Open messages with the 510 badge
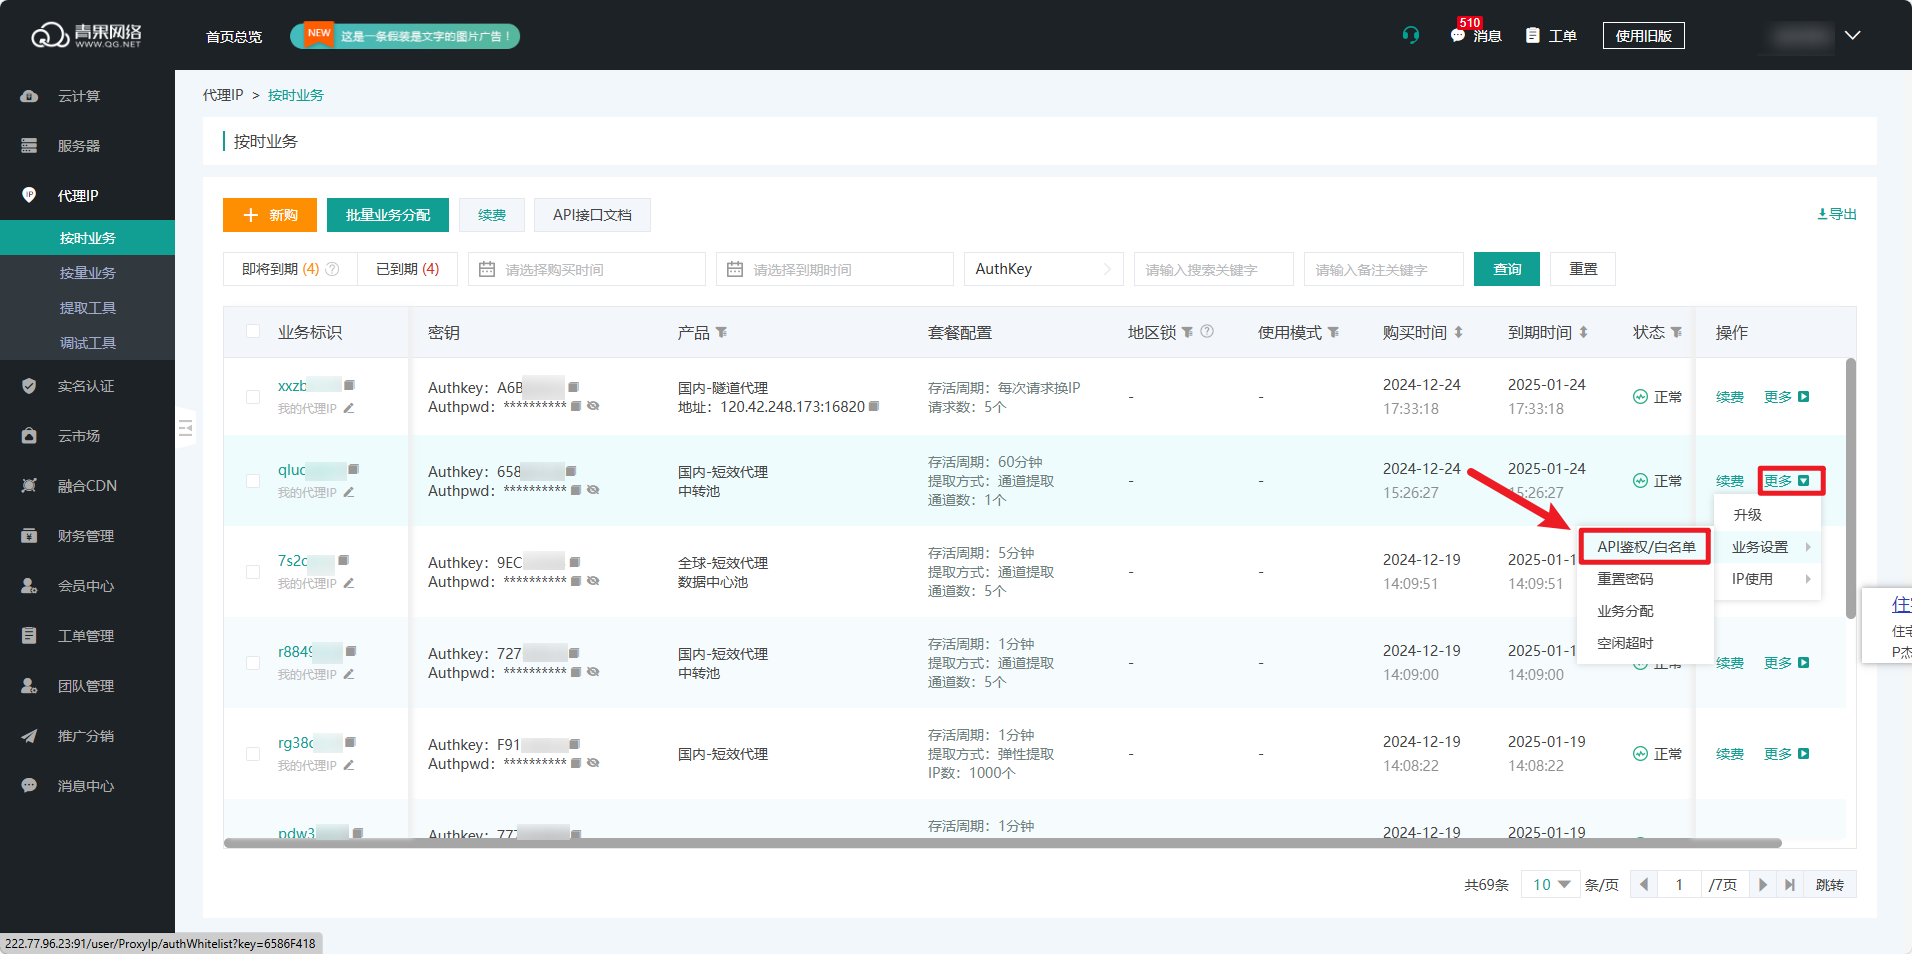 [x=1475, y=35]
